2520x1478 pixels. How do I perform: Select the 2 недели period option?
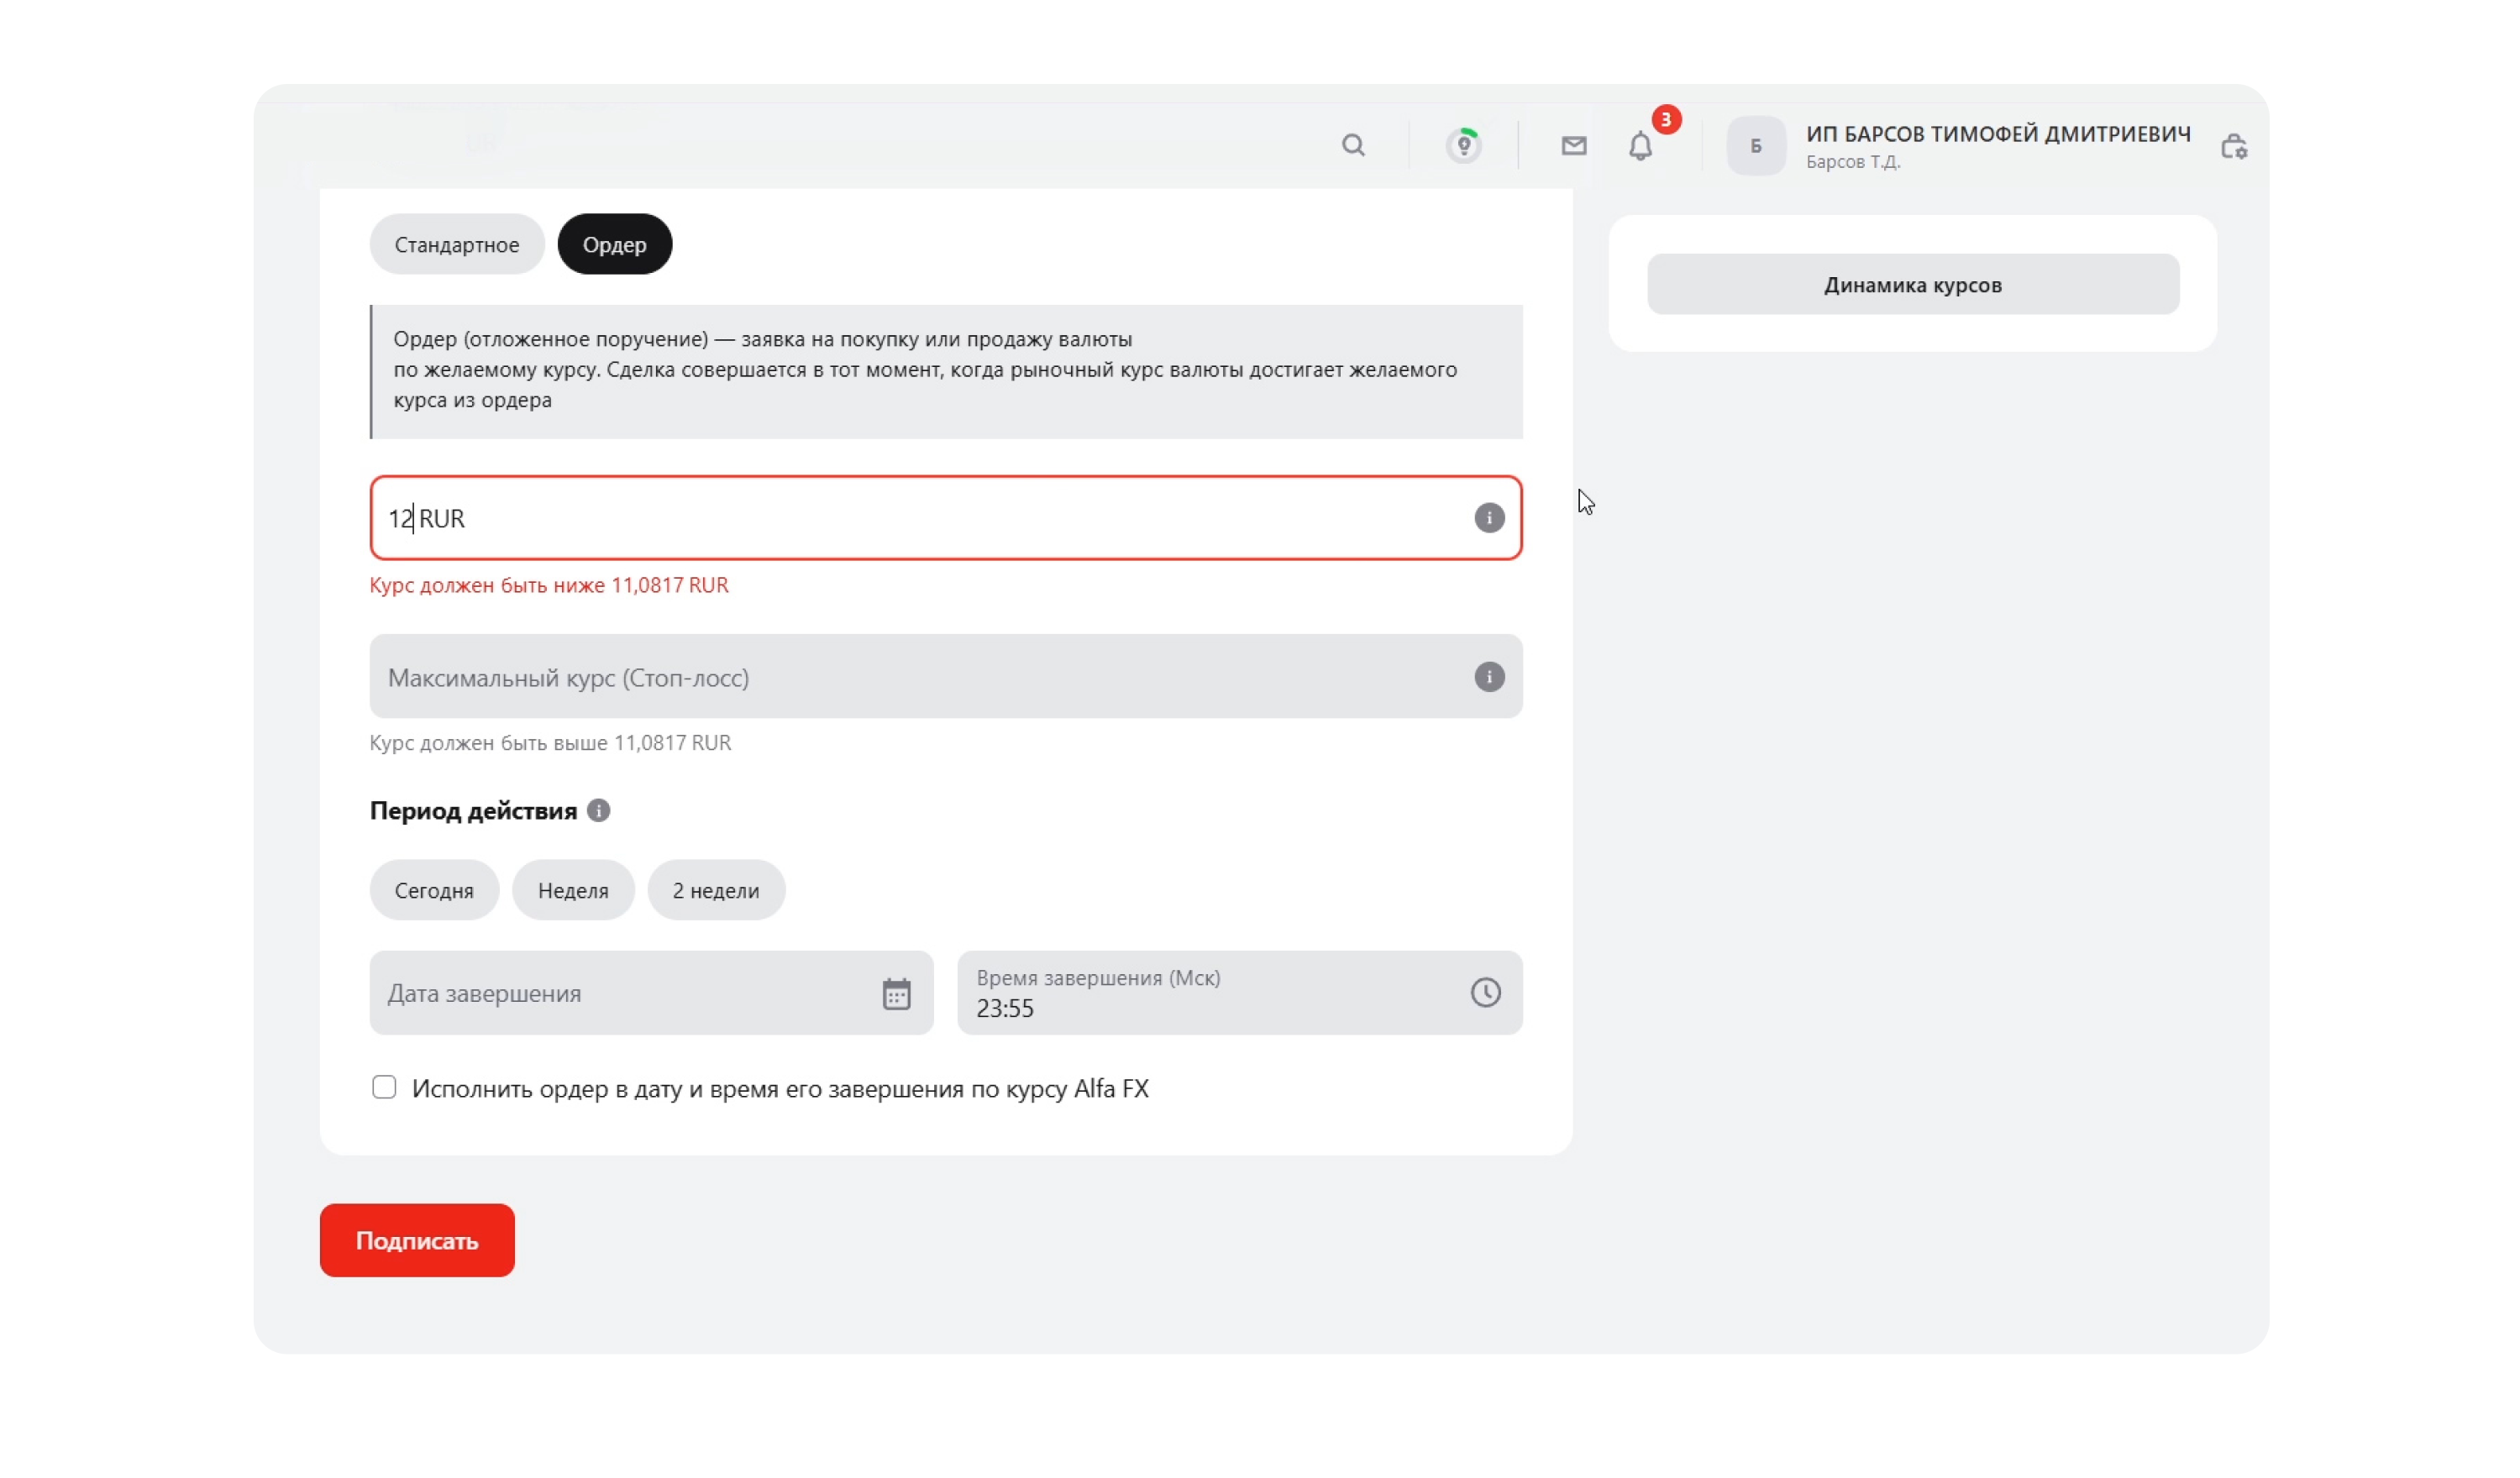coord(715,890)
